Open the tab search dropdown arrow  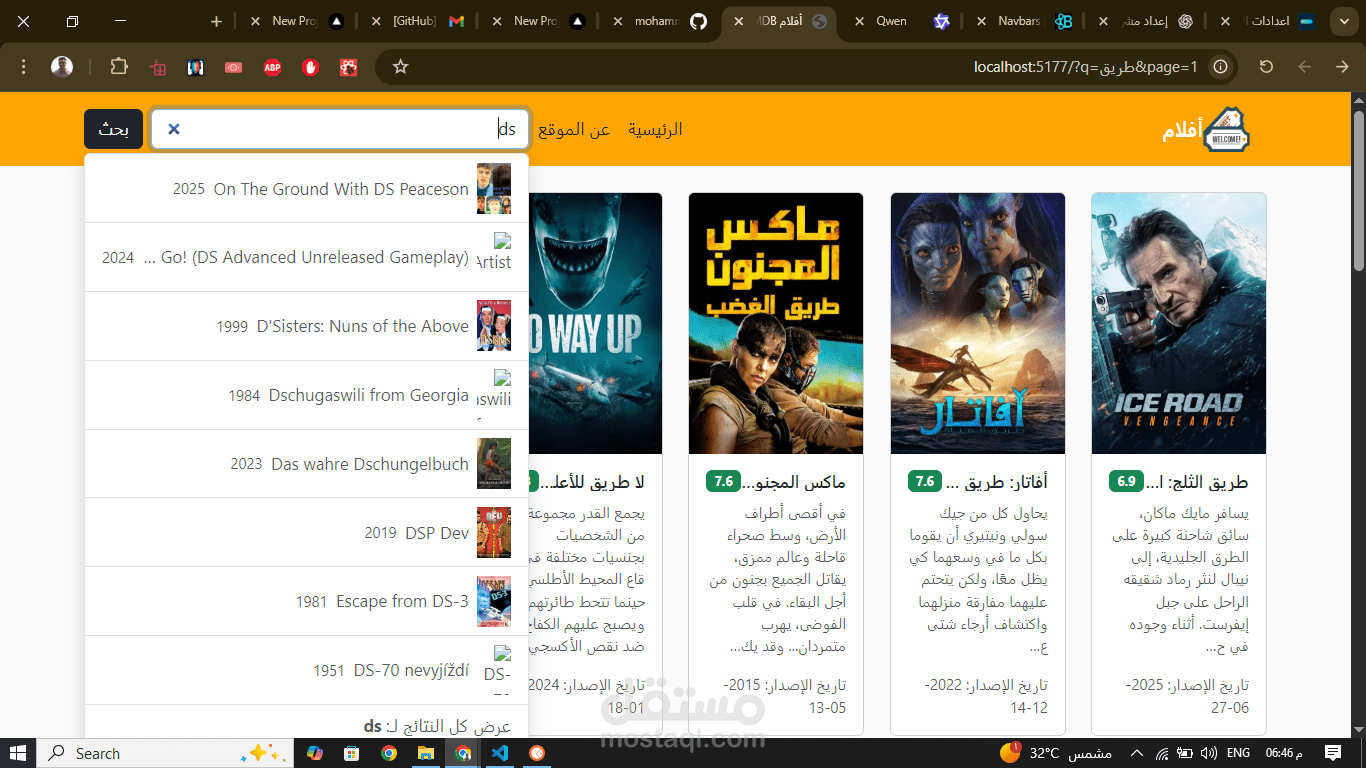point(1344,21)
